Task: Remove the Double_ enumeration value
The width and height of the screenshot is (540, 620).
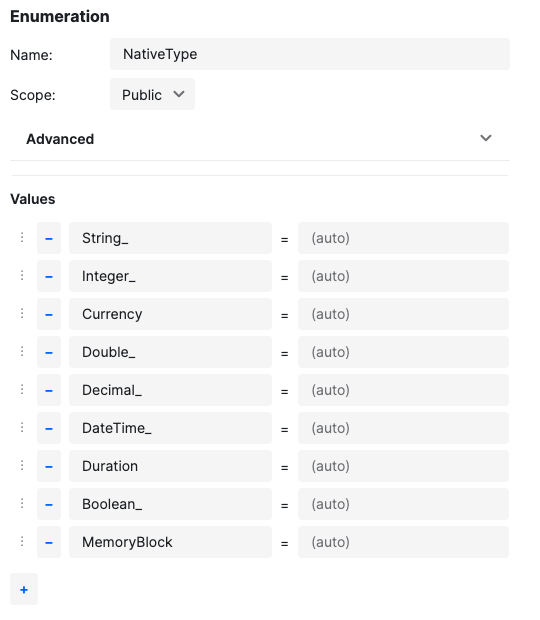Action: click(x=49, y=352)
